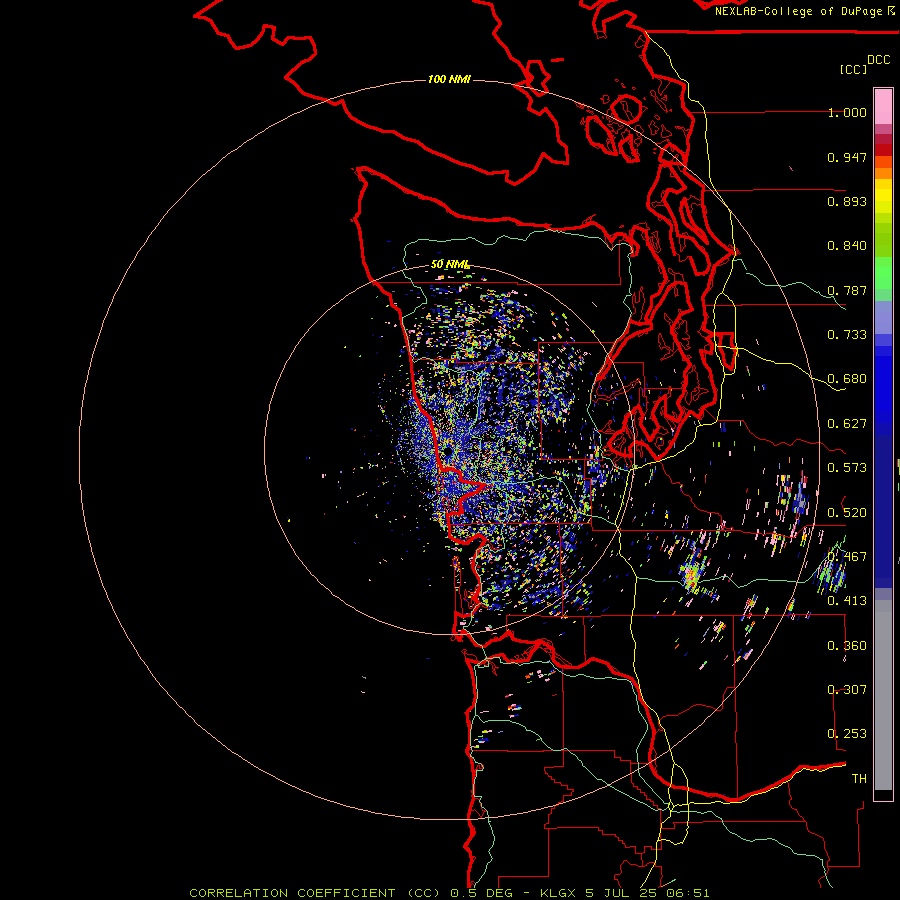Select the 0.573 legend value
900x900 pixels.
point(847,468)
